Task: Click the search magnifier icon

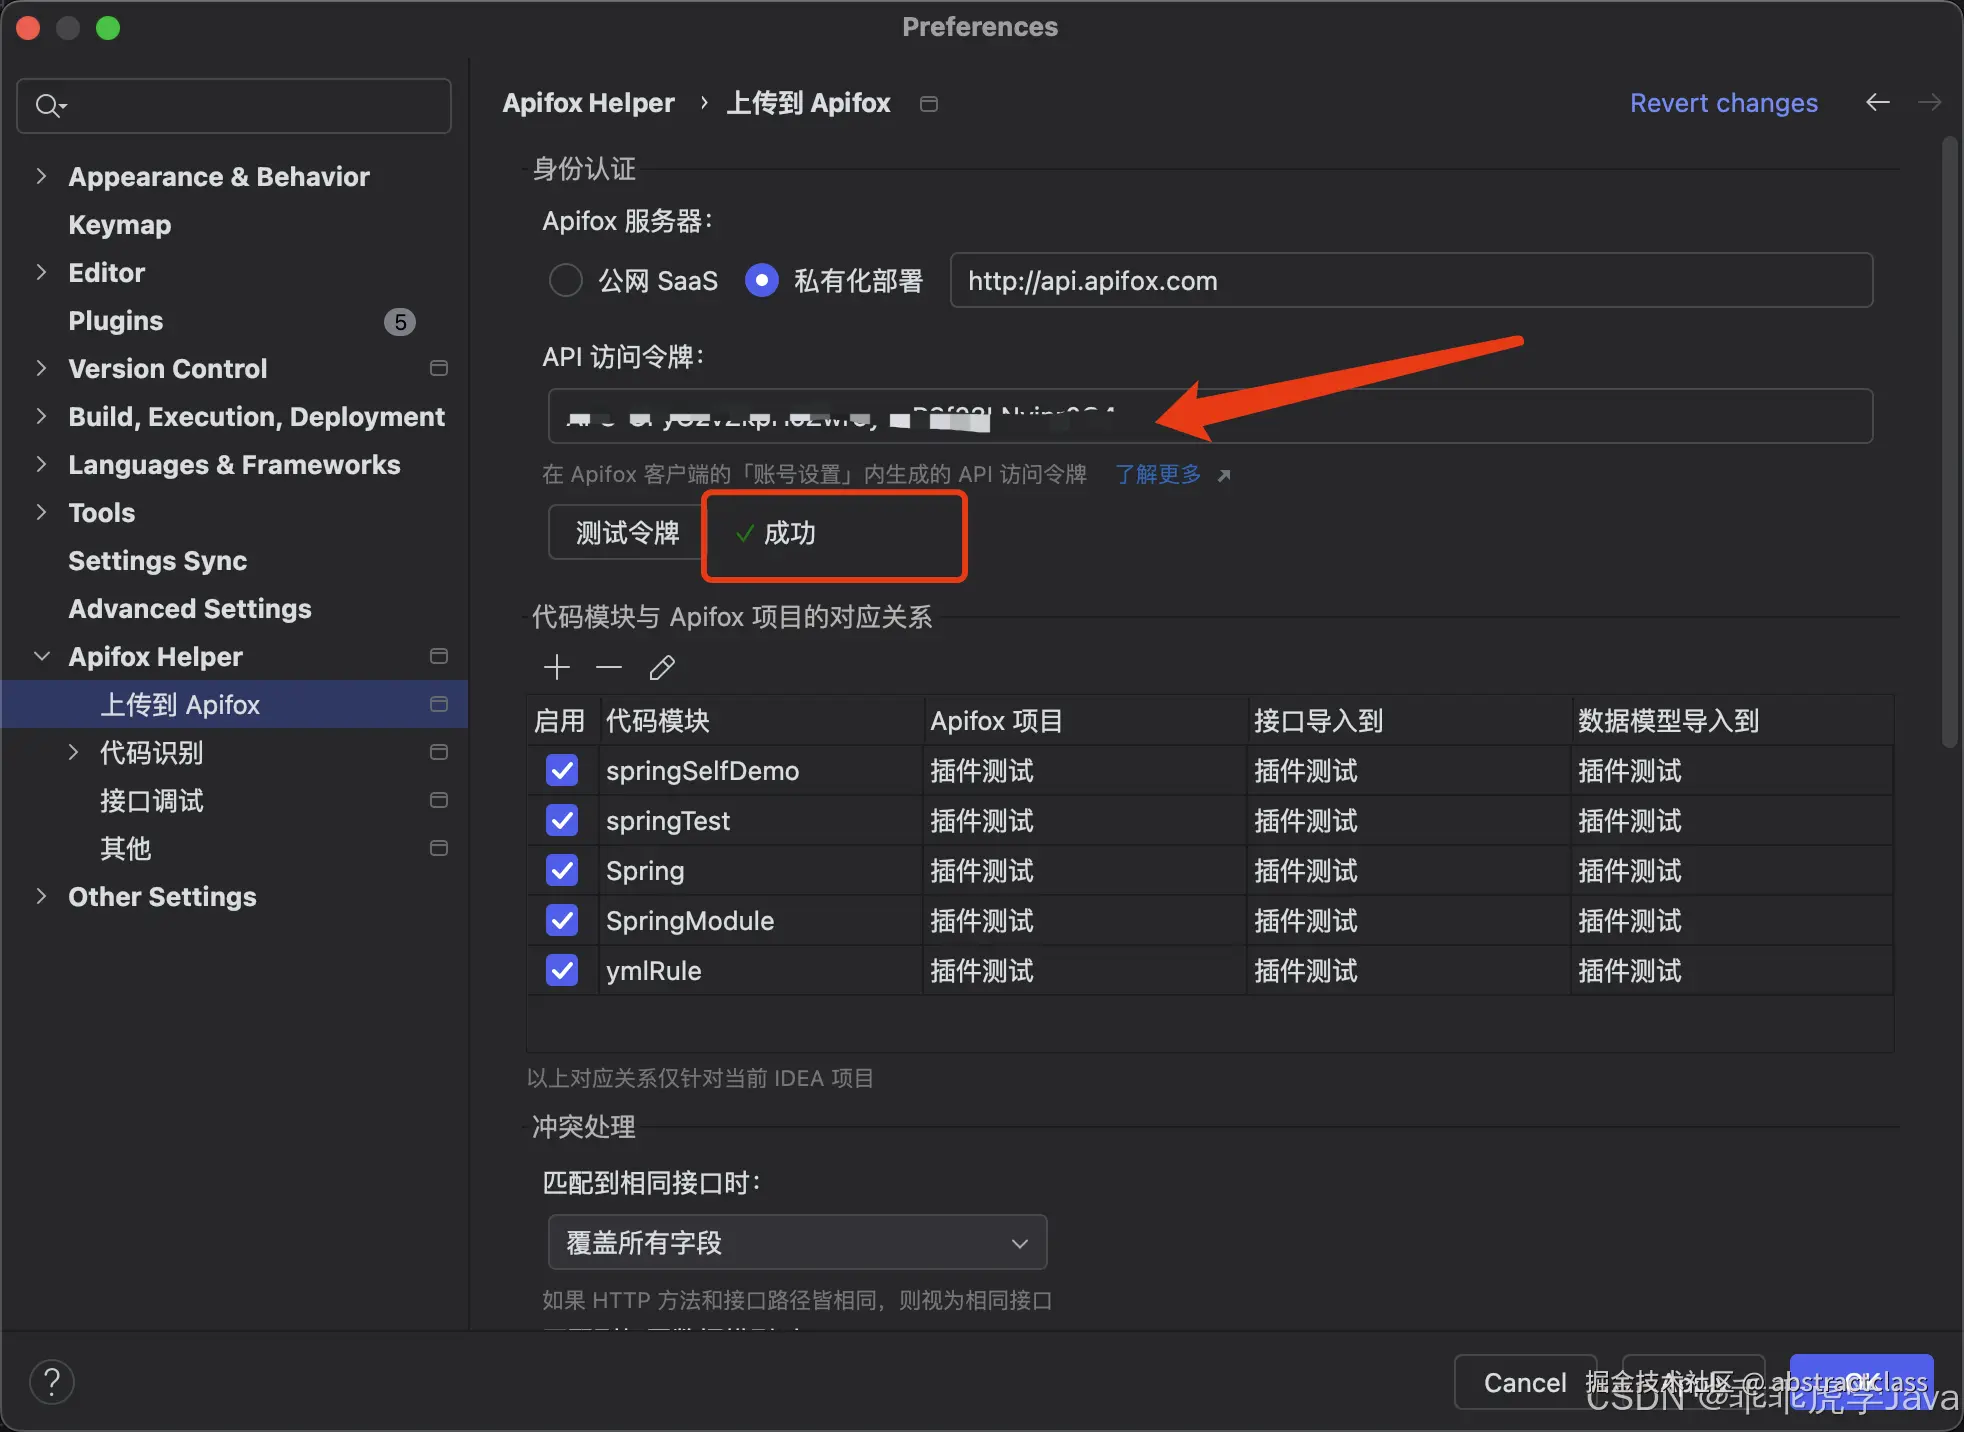Action: [48, 105]
